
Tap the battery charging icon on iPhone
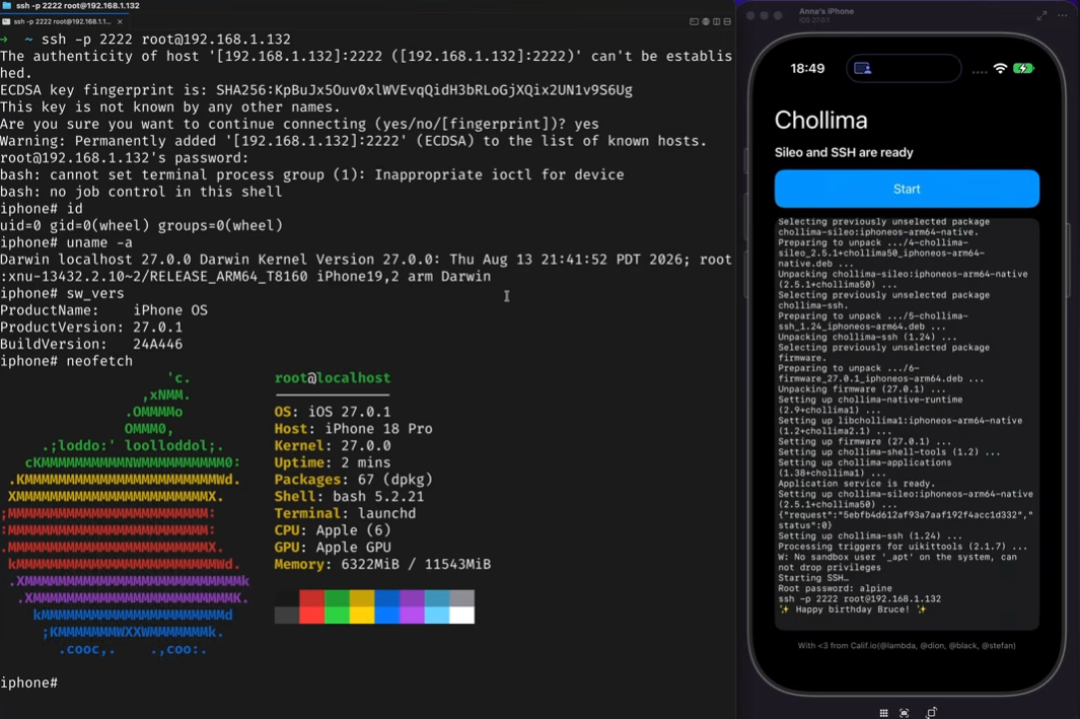pos(1024,68)
